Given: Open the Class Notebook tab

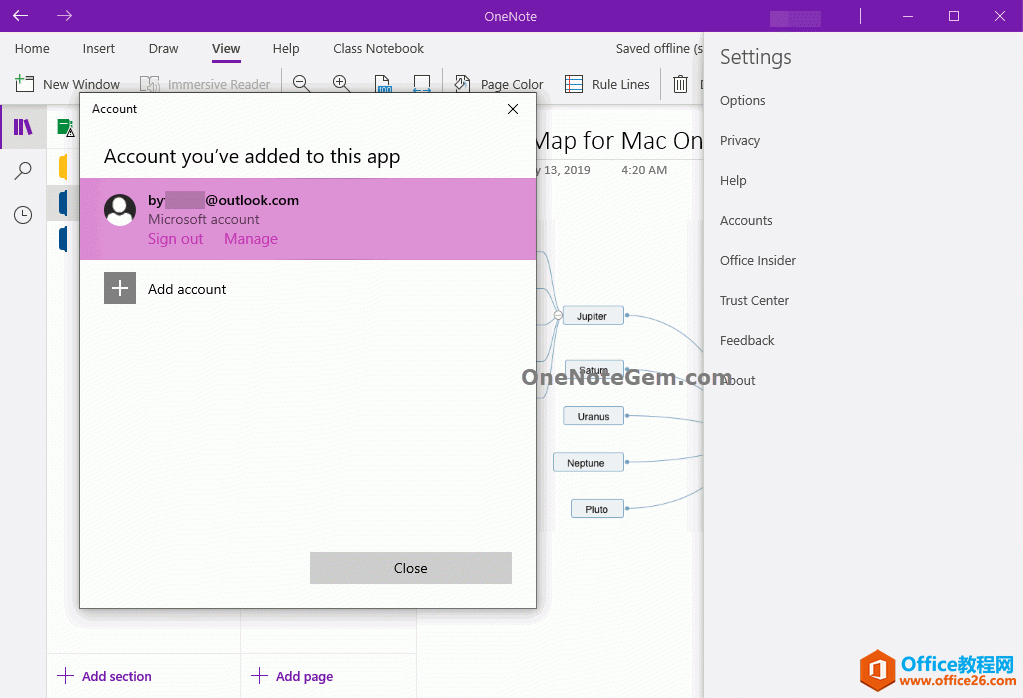Looking at the screenshot, I should [x=378, y=48].
